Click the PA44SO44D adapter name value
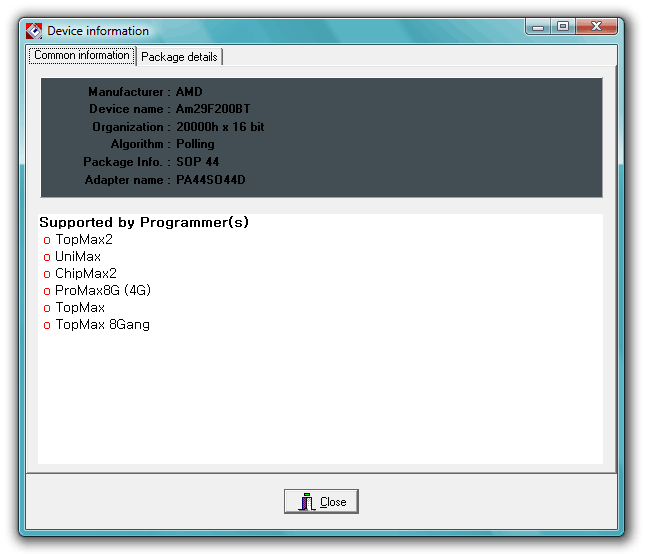The image size is (649, 554). pyautogui.click(x=211, y=180)
